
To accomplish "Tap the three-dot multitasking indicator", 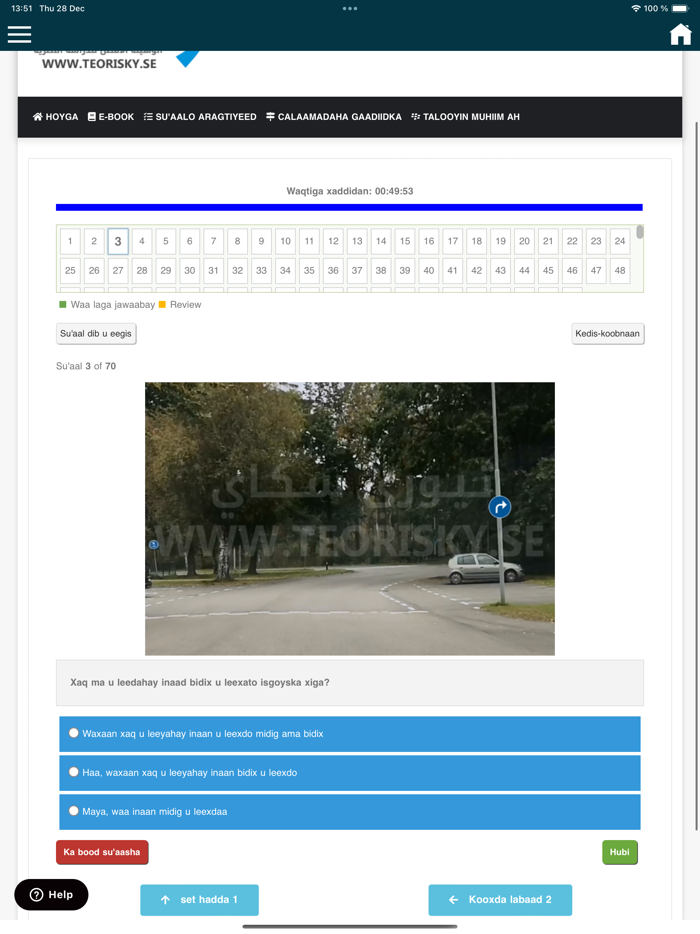I will [350, 8].
